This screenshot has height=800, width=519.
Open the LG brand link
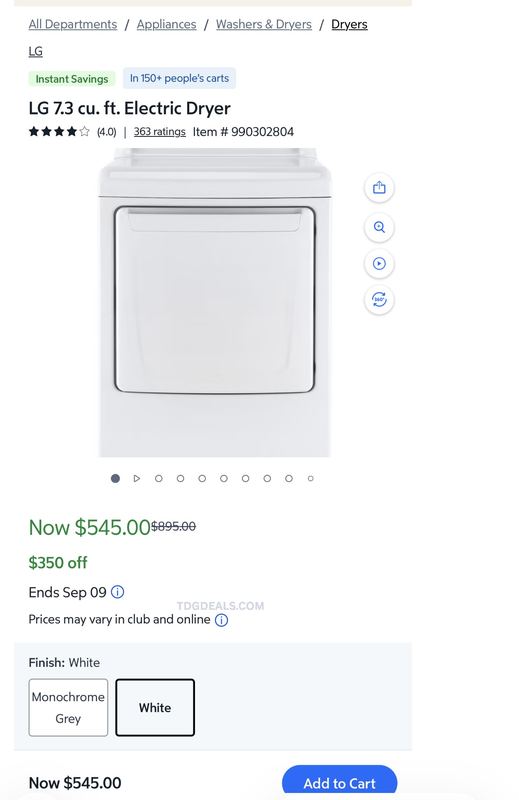point(36,52)
